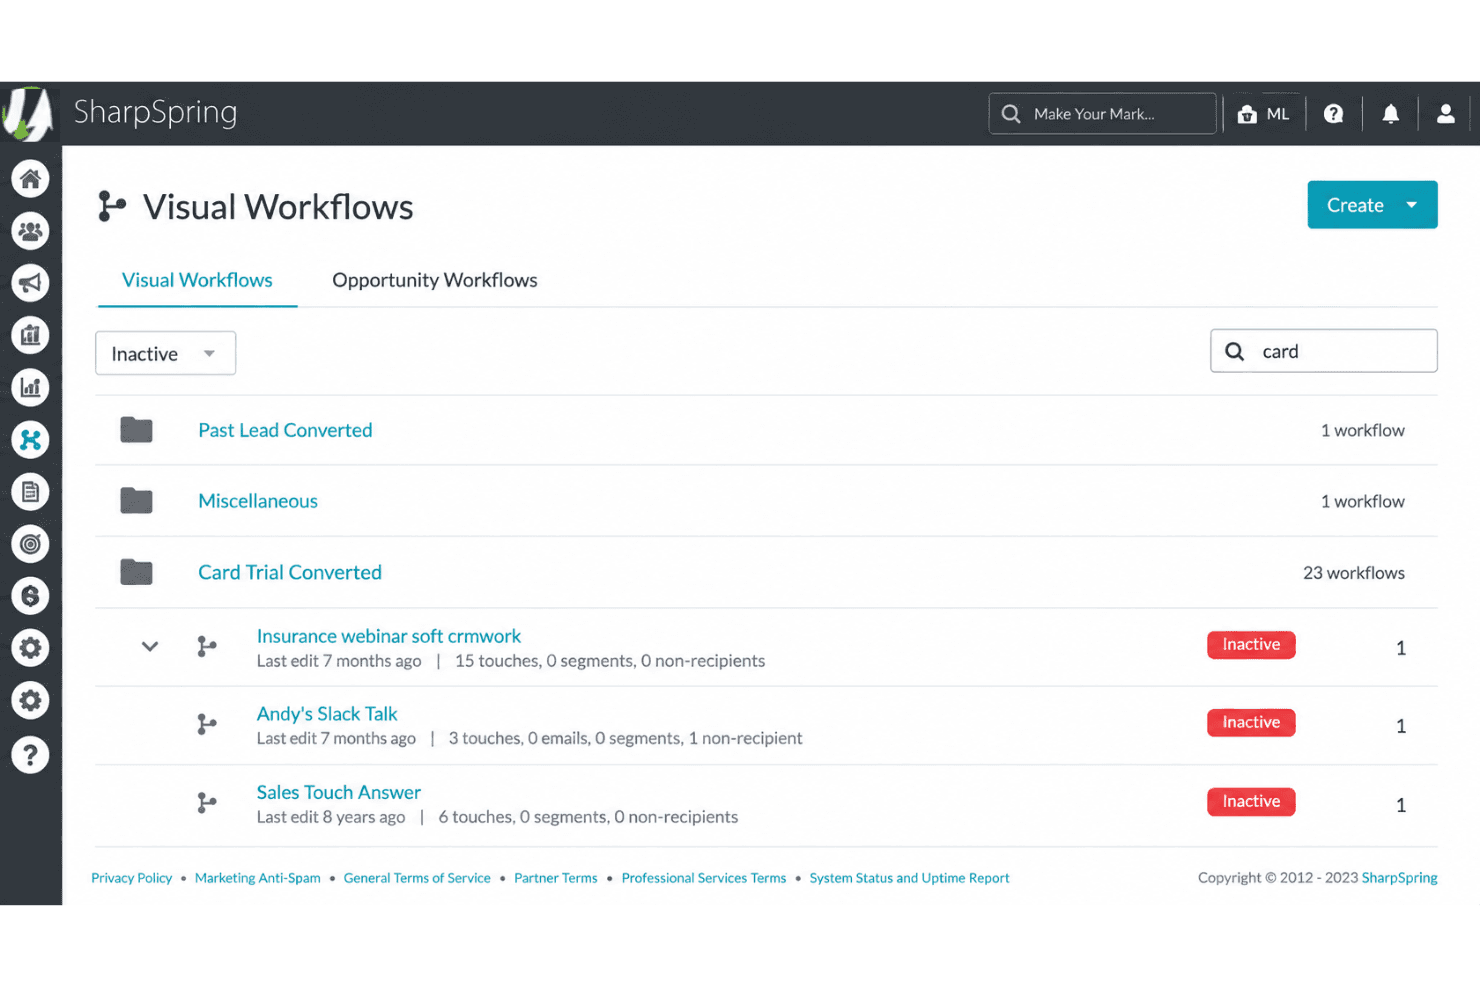Open the megaphone Marketing icon in sidebar
This screenshot has height=987, width=1480.
coord(31,283)
